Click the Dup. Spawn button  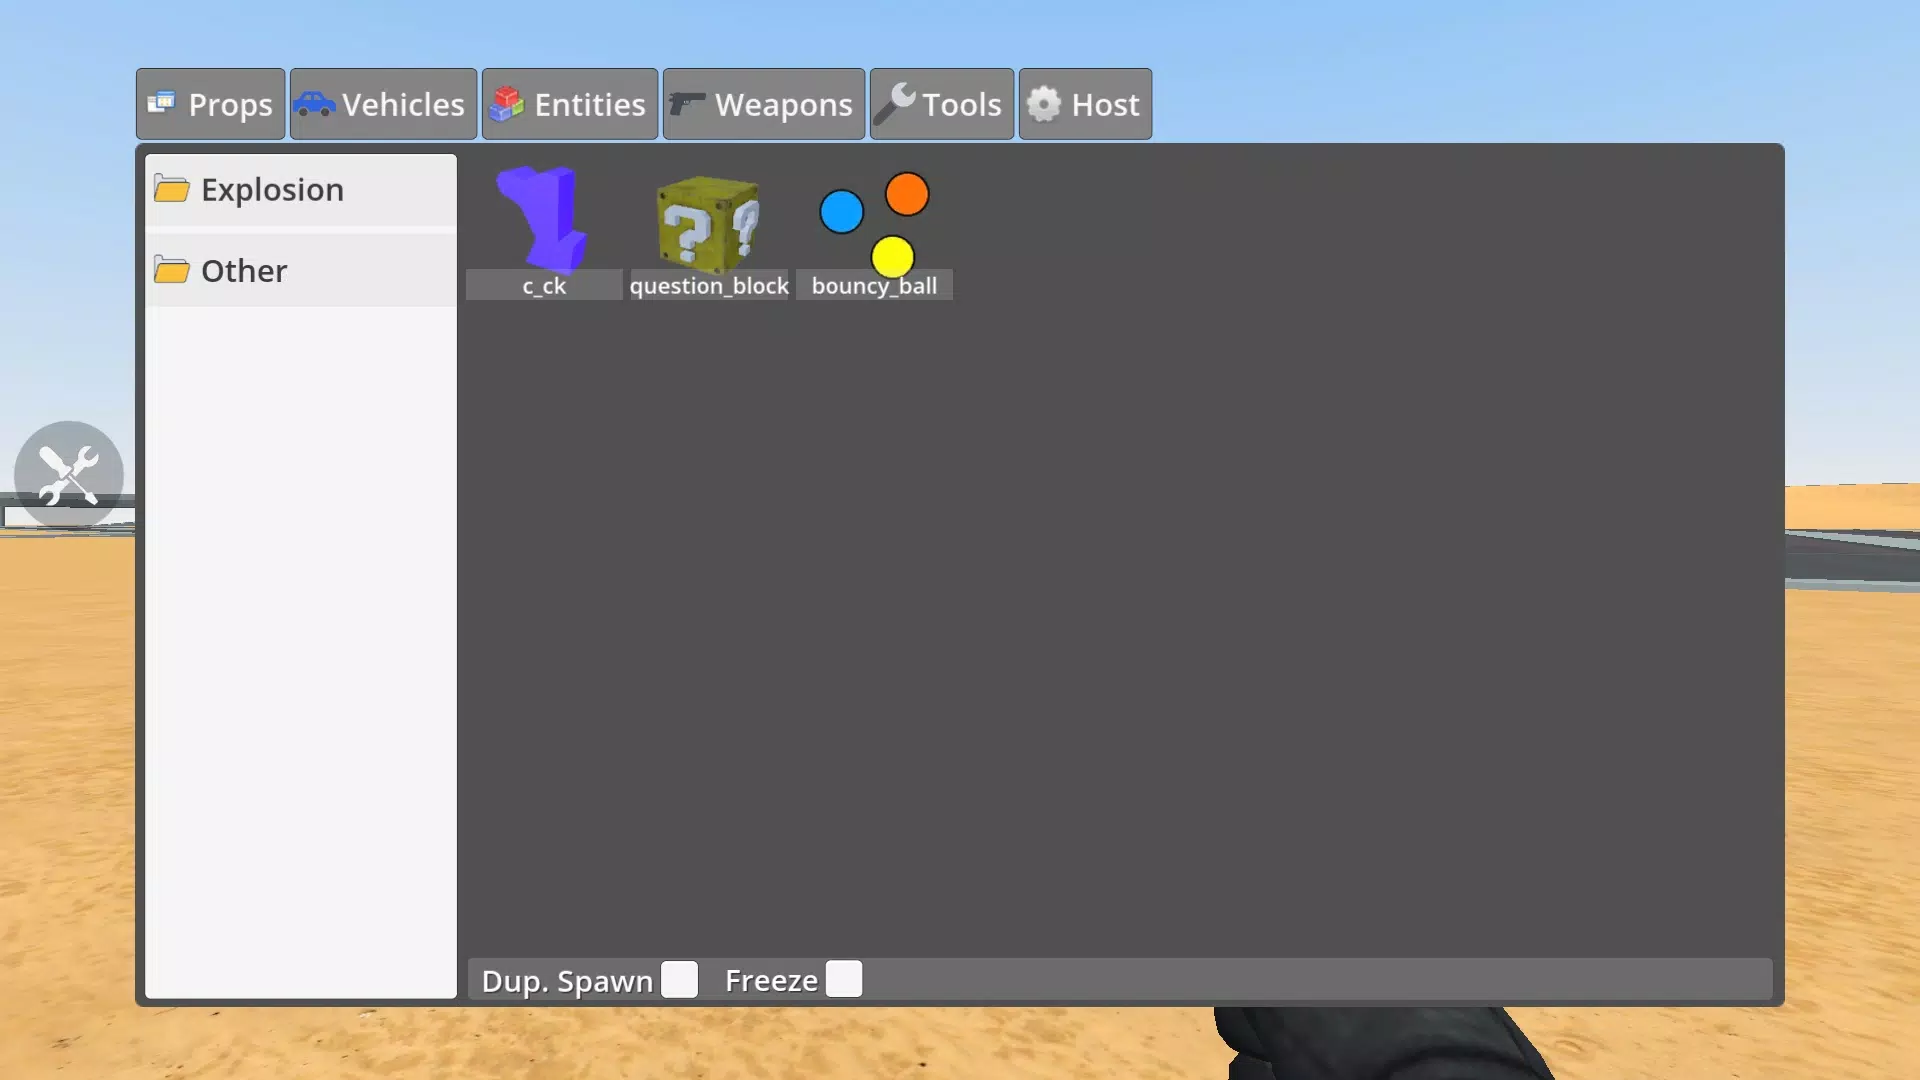point(680,980)
